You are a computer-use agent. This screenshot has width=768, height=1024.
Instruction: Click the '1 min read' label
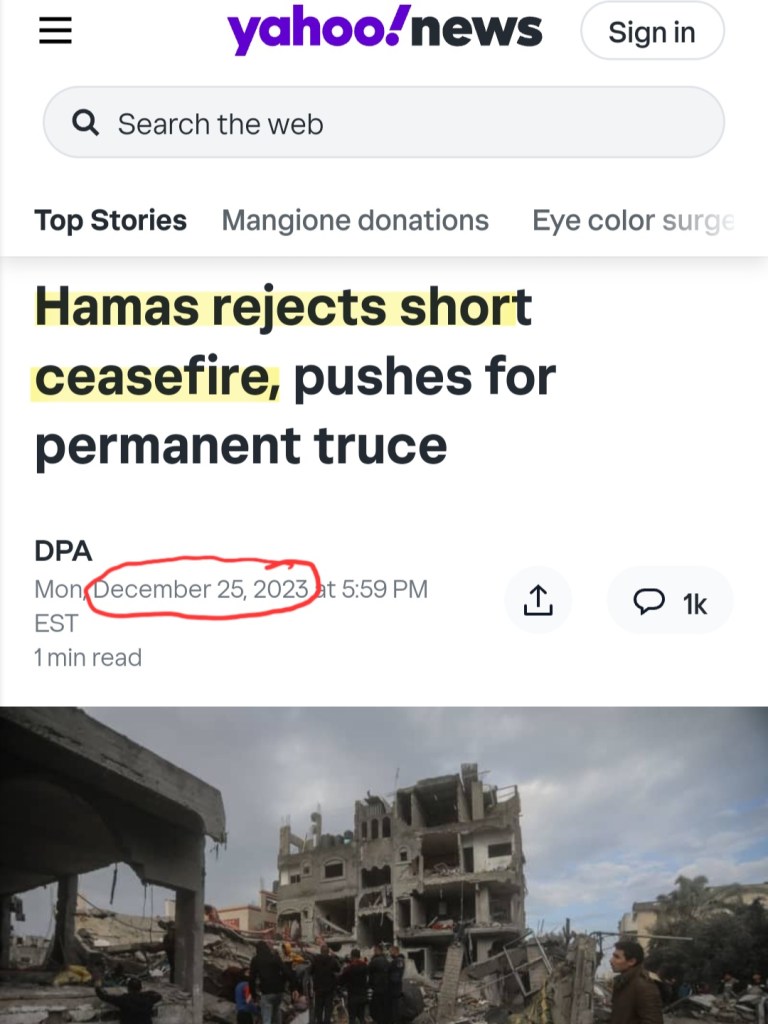tap(88, 657)
